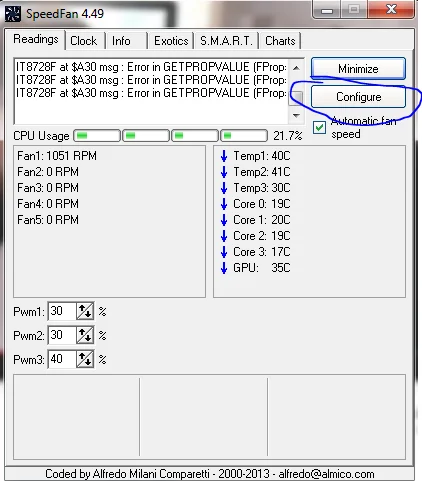
Task: Click the fourth CPU usage bar
Action: click(x=244, y=136)
